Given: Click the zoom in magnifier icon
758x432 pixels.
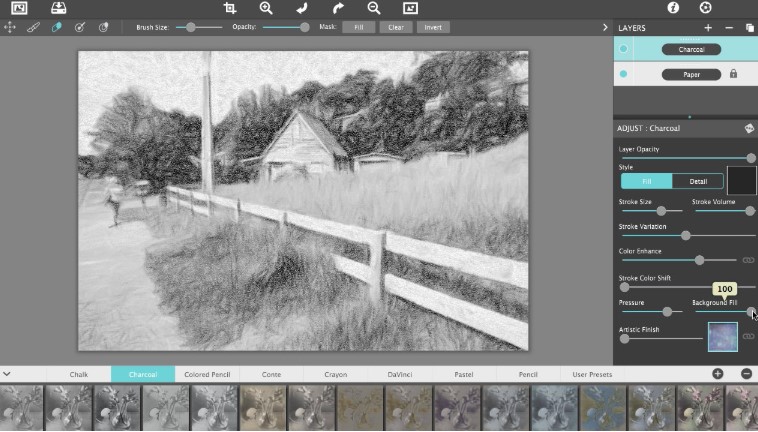Looking at the screenshot, I should [x=266, y=8].
